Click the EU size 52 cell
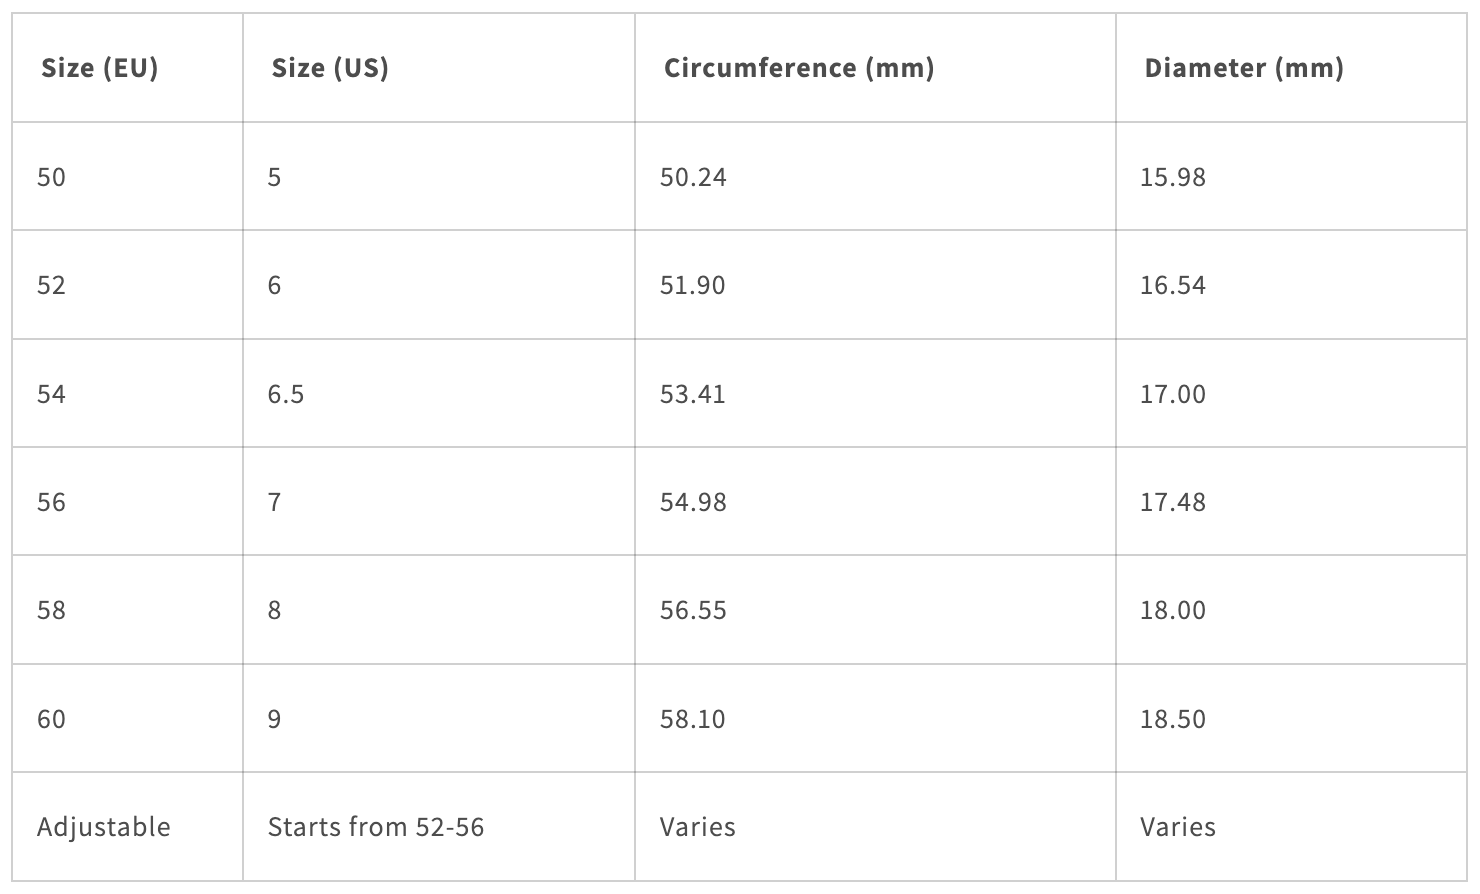 pos(51,285)
